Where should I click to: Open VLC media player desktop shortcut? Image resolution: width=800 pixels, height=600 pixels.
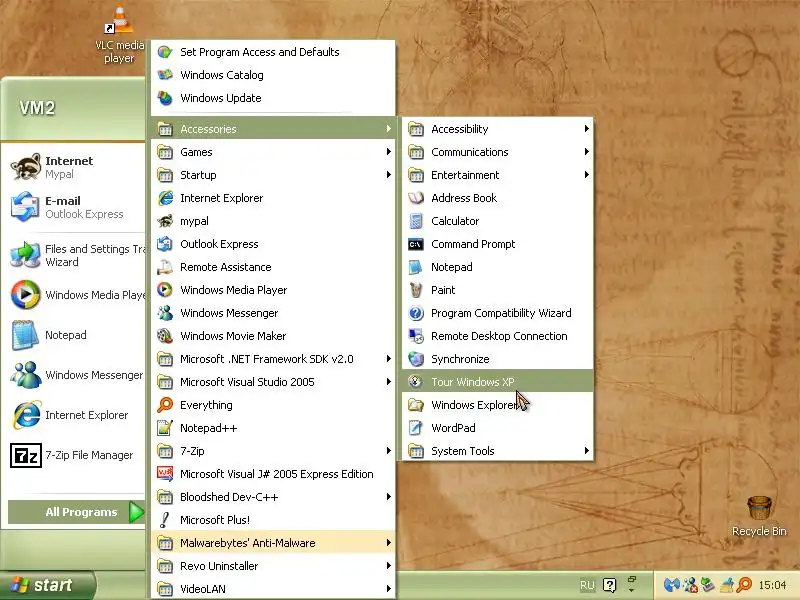[x=119, y=35]
